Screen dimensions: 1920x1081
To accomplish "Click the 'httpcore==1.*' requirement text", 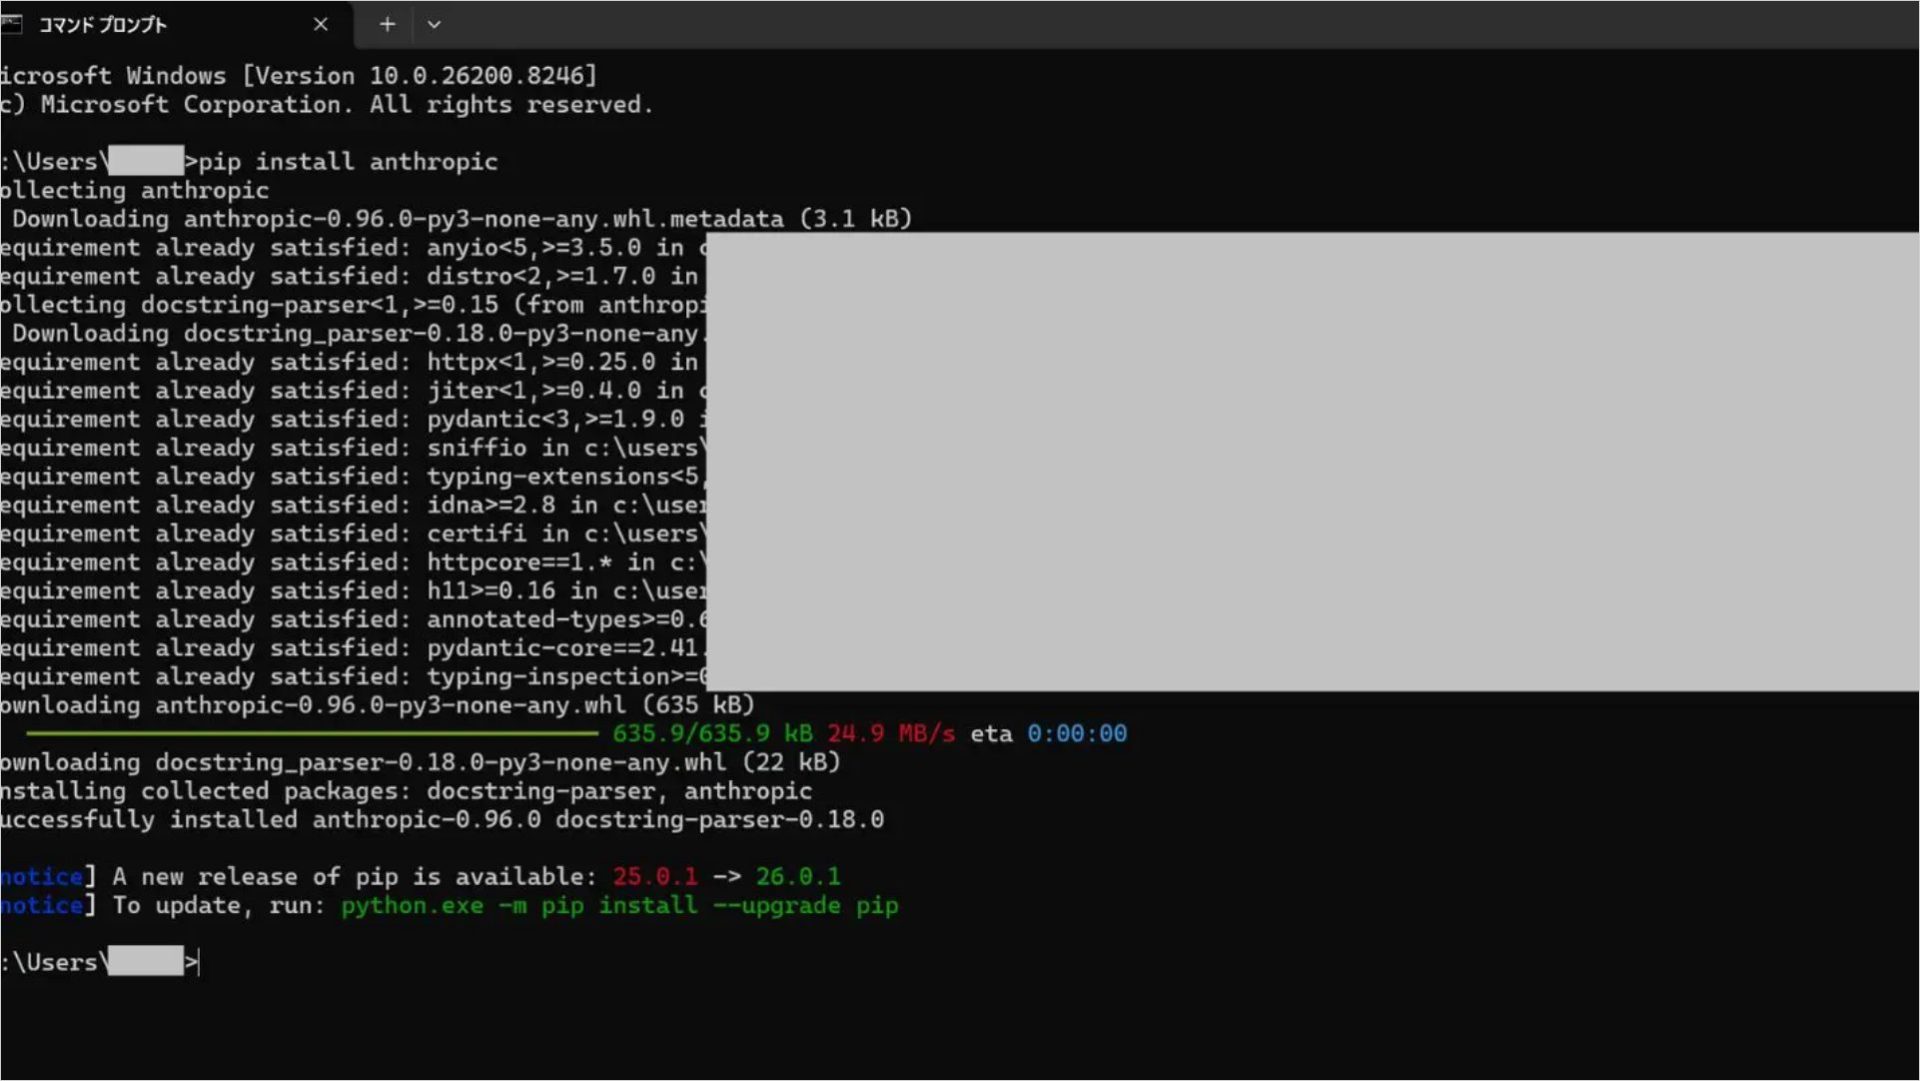I will 519,563.
